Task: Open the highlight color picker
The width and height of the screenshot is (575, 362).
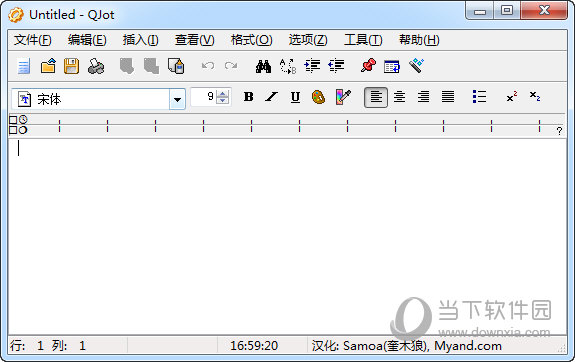Action: click(343, 97)
